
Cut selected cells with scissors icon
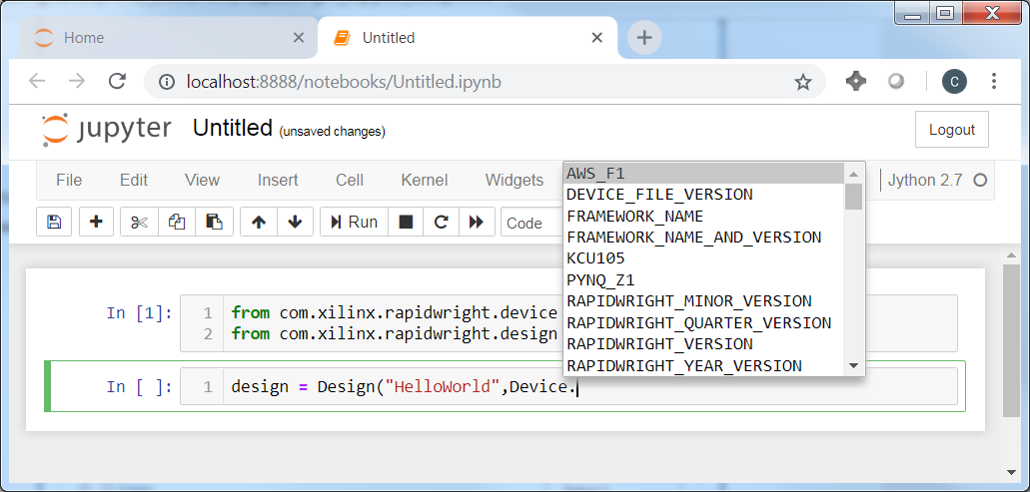click(x=139, y=222)
